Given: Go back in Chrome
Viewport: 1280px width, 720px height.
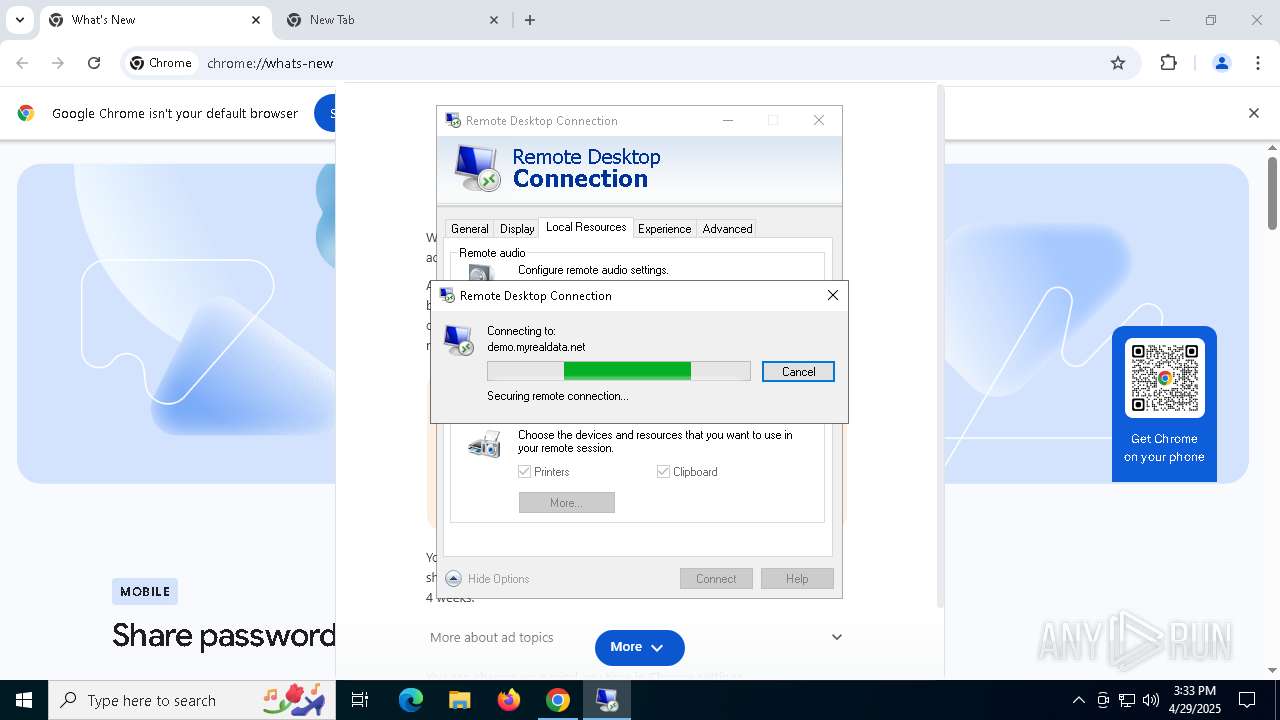Looking at the screenshot, I should (x=22, y=63).
